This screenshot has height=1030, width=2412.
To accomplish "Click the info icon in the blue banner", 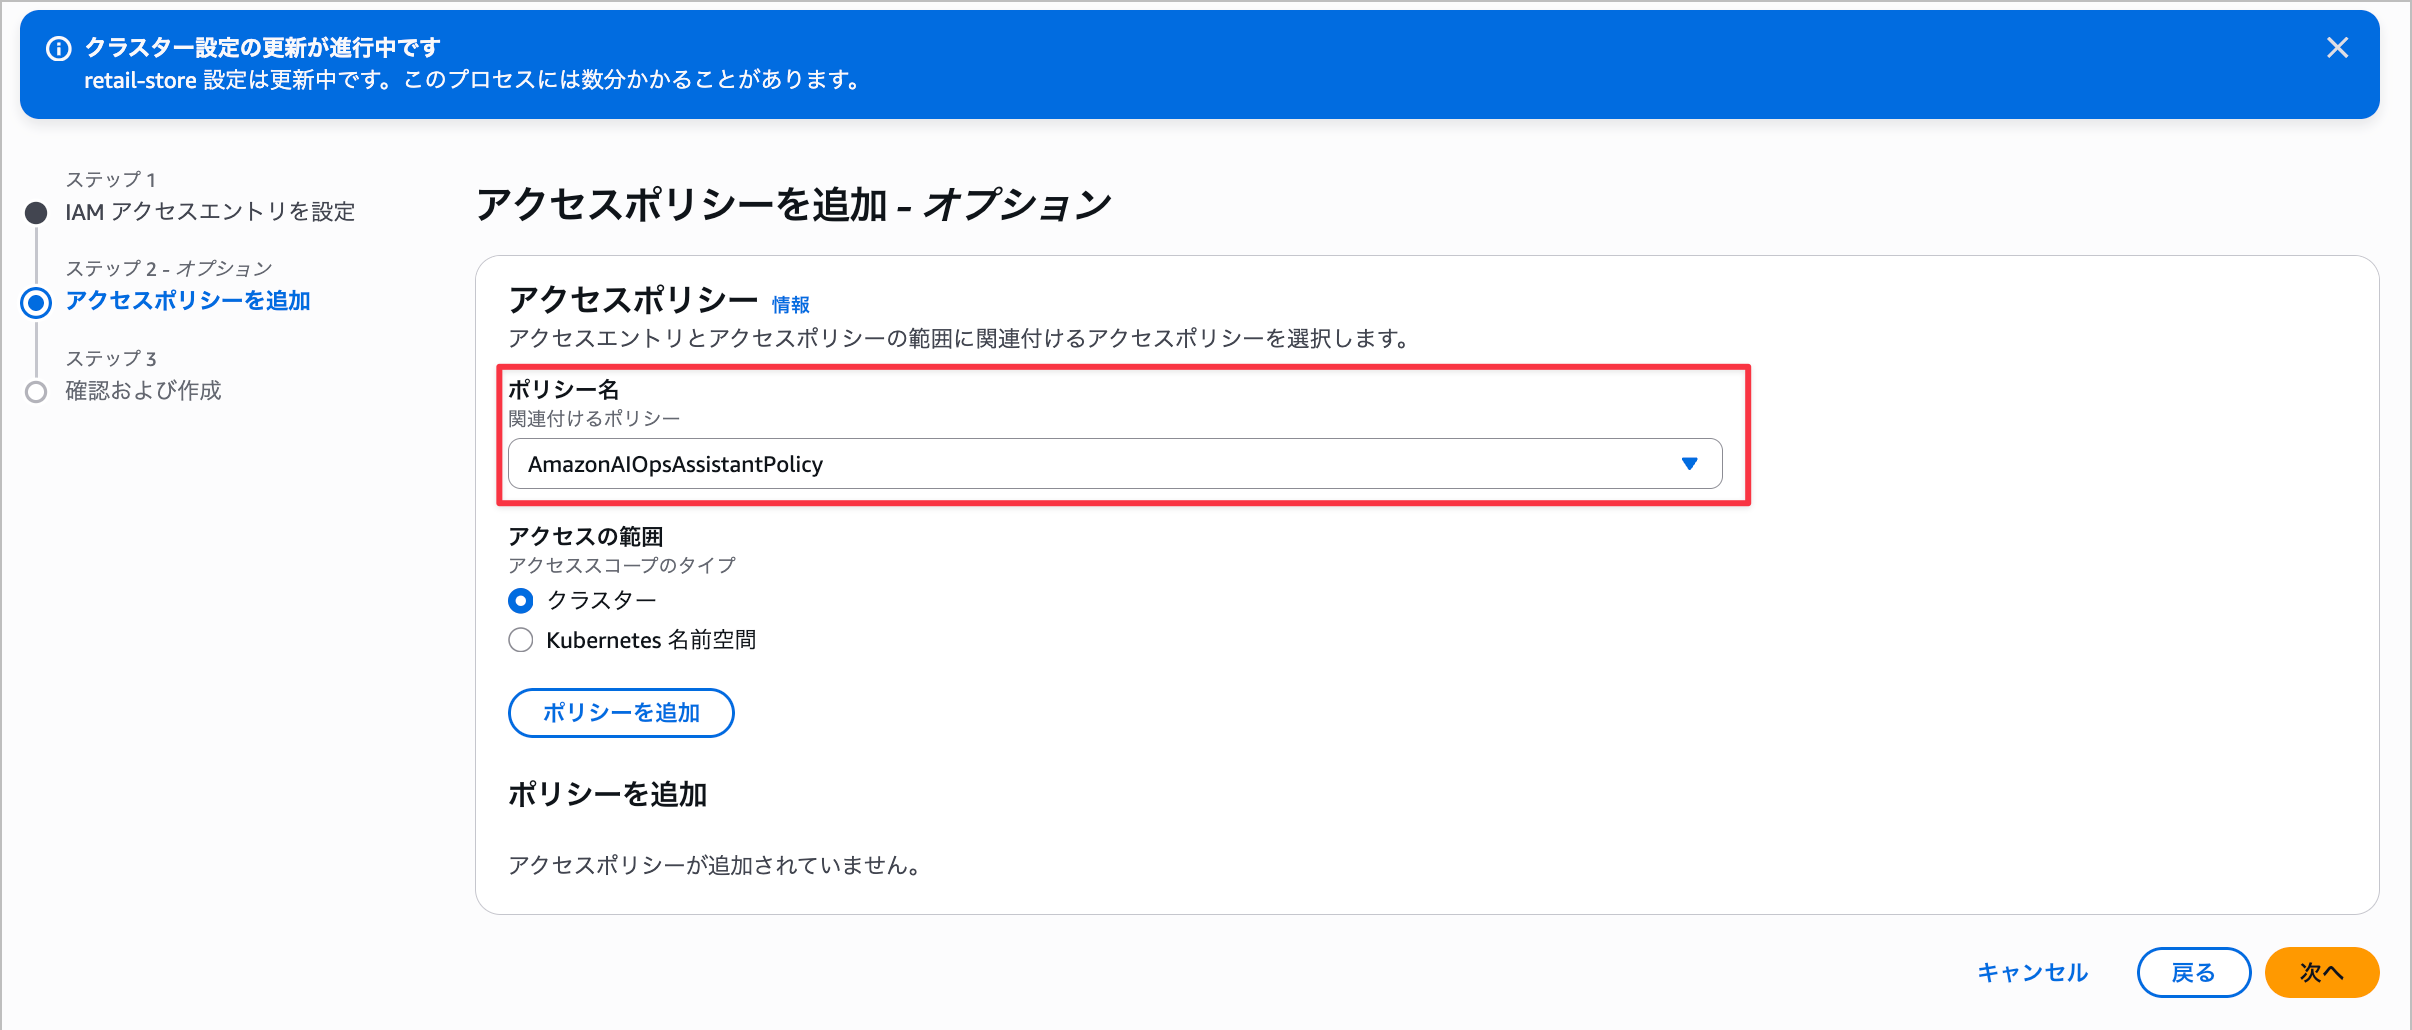I will (59, 48).
